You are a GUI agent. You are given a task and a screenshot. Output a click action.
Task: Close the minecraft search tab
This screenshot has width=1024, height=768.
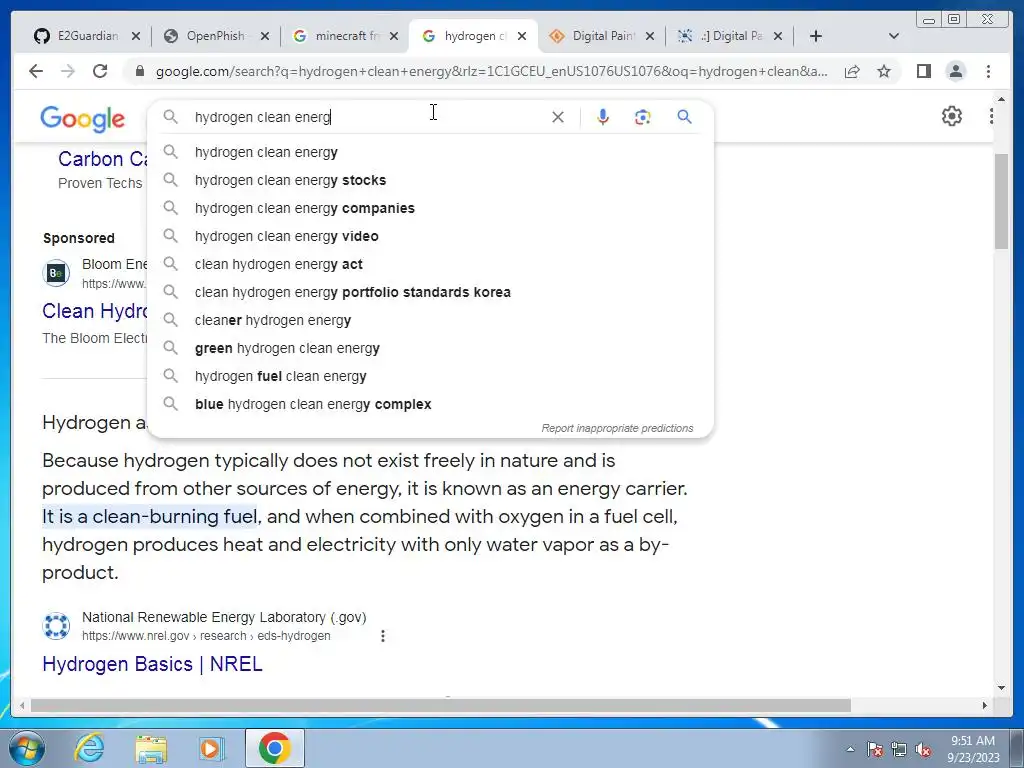pos(394,36)
